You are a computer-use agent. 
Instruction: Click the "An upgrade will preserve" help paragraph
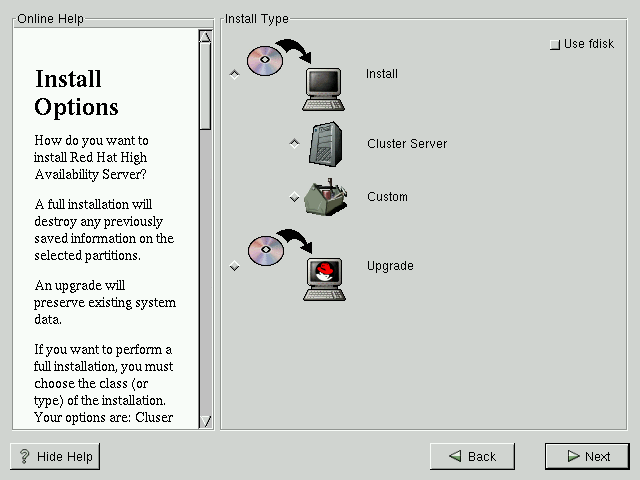tap(105, 302)
